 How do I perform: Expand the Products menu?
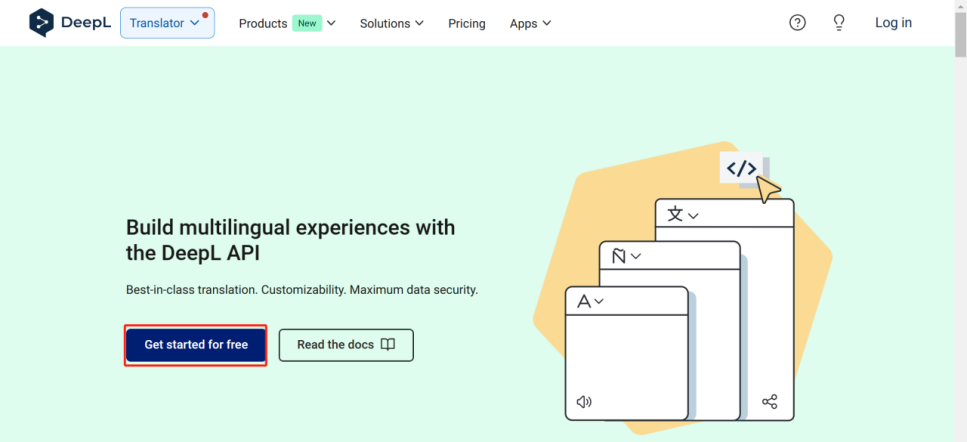287,23
